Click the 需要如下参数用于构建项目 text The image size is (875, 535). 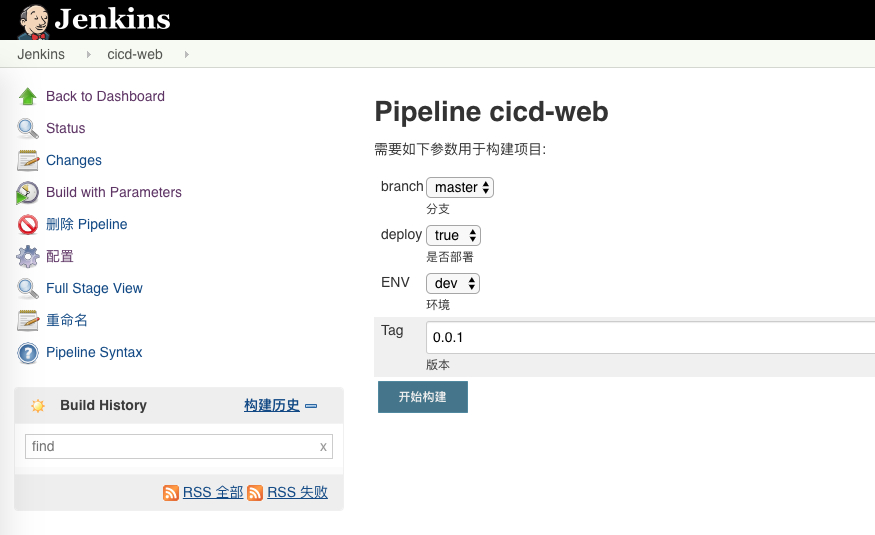(460, 149)
